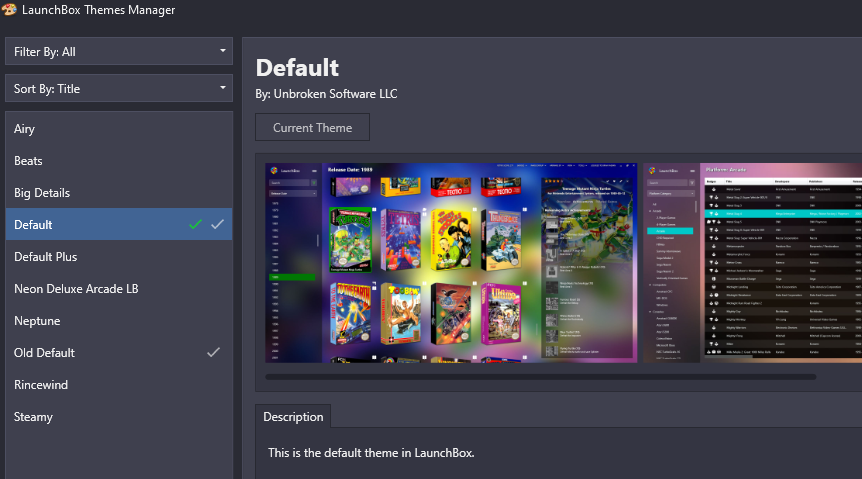
Task: Select the Rincewind theme
Action: click(119, 384)
